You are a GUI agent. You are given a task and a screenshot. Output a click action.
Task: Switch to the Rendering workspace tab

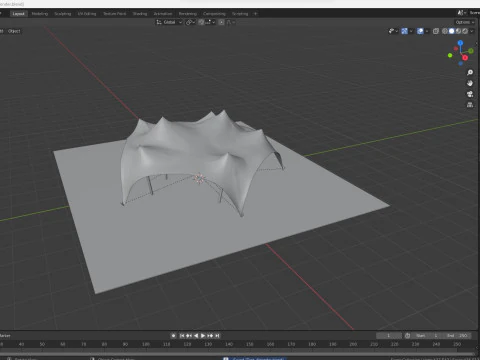(x=188, y=14)
